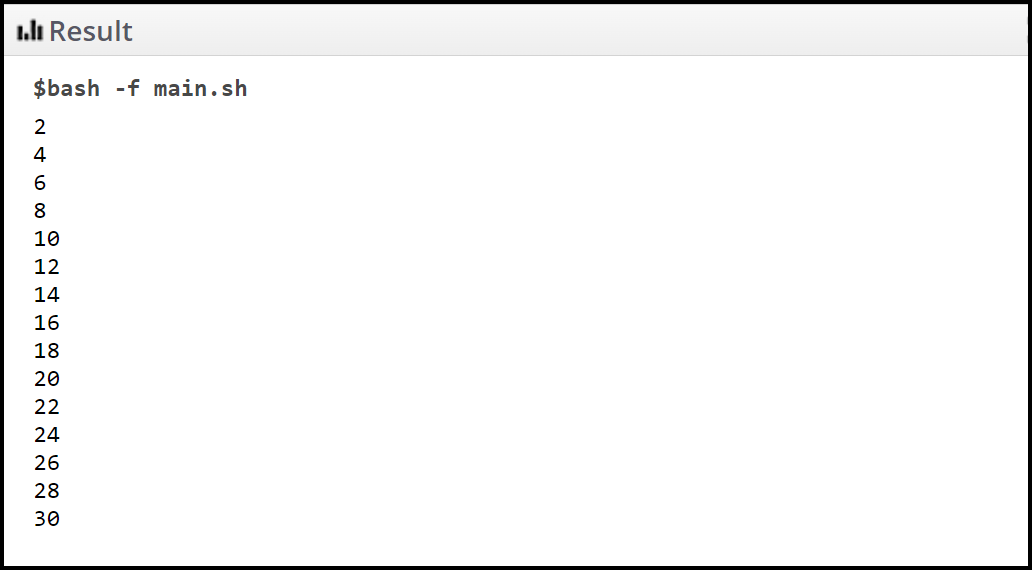Click output line showing 26

click(47, 463)
